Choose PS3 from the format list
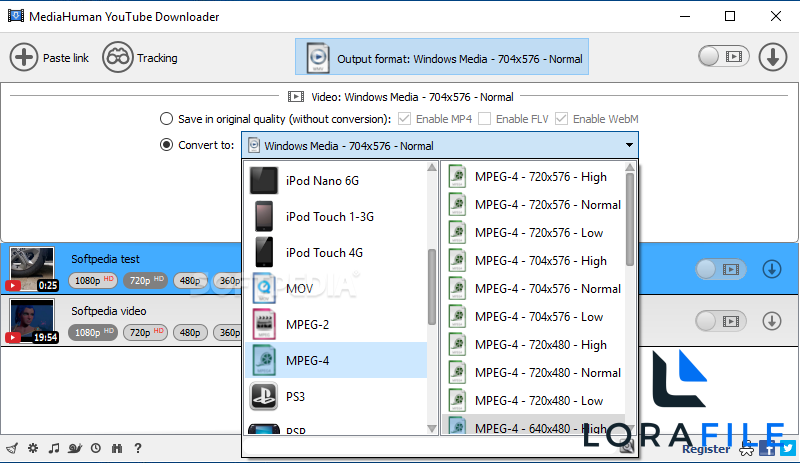The width and height of the screenshot is (800, 463). 336,396
